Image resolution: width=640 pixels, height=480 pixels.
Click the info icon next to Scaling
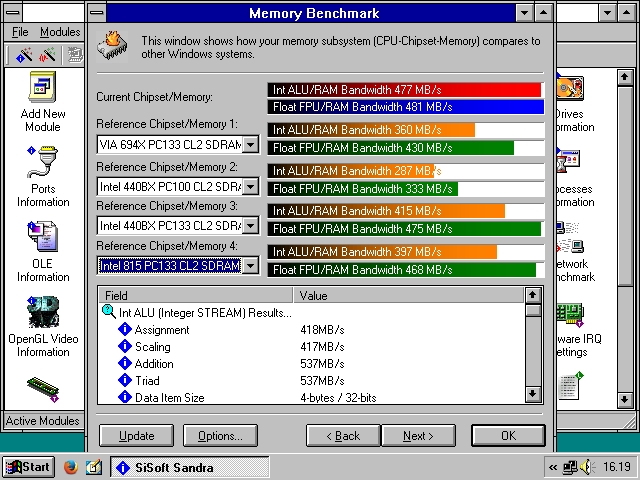click(124, 346)
